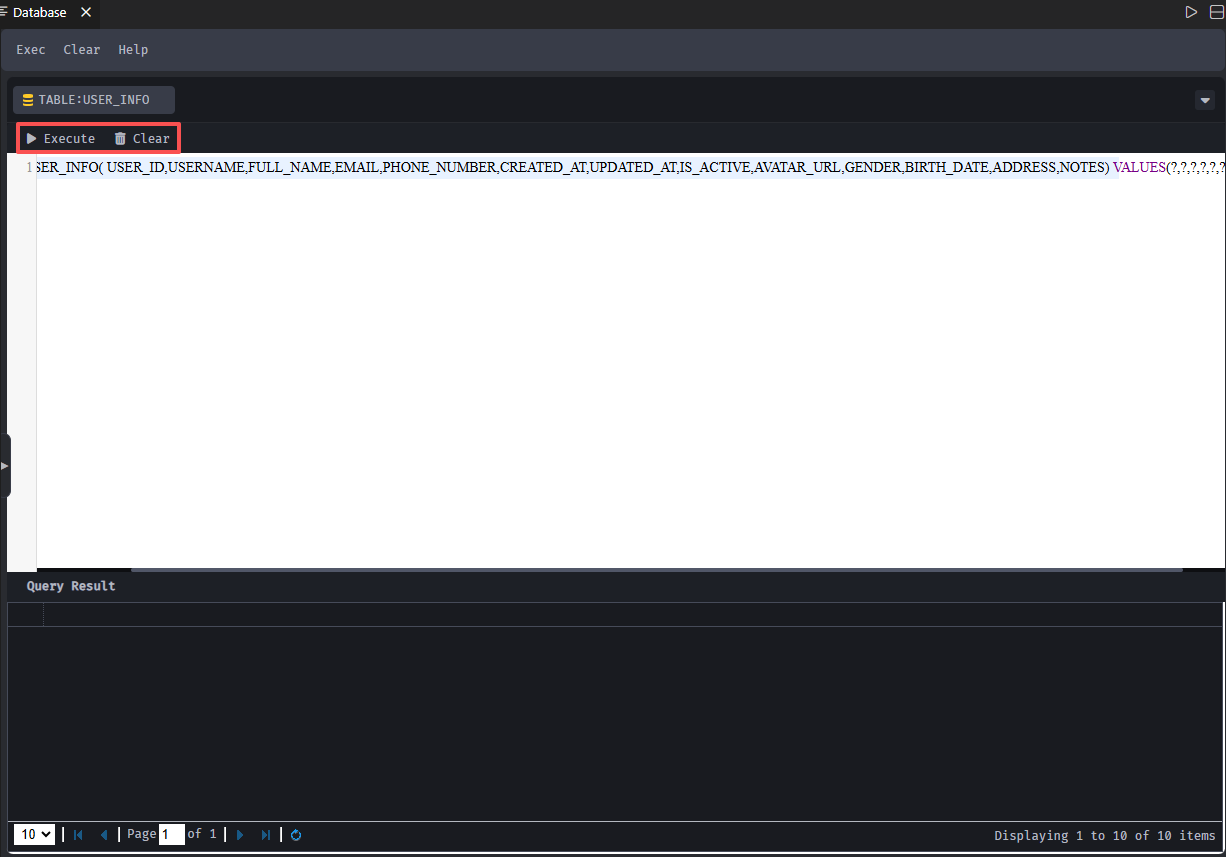Go to previous page of results

pyautogui.click(x=103, y=834)
